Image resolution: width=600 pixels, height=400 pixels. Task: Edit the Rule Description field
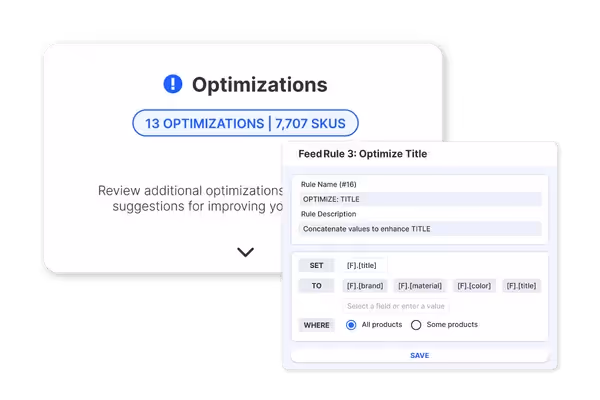(x=420, y=229)
